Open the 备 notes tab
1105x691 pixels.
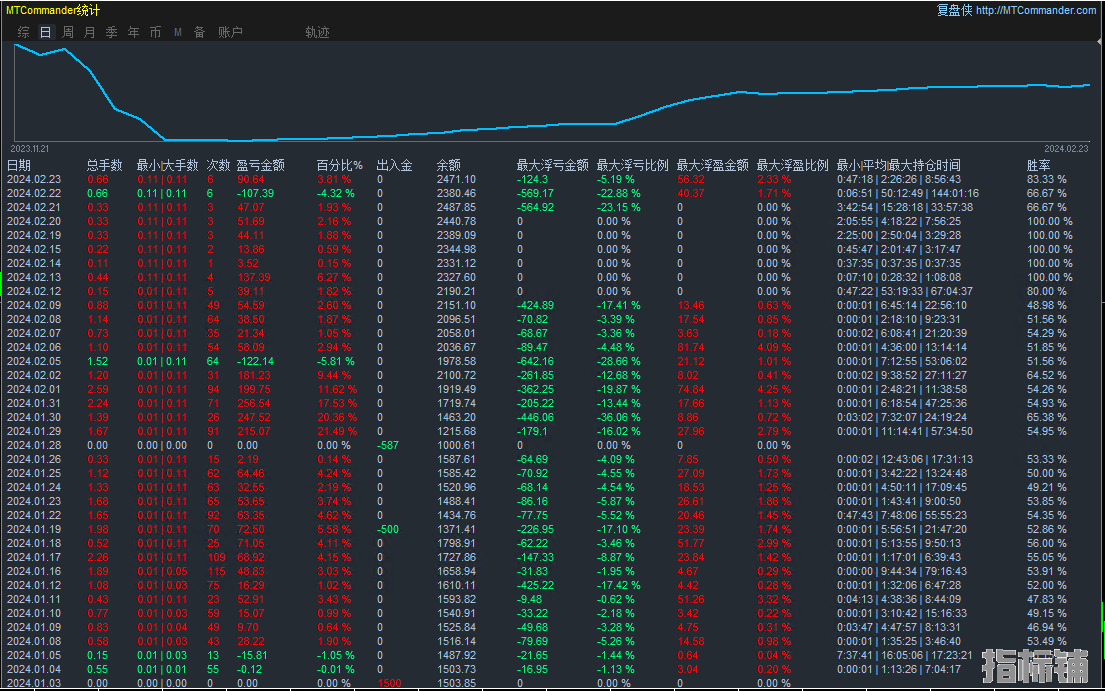click(x=199, y=32)
